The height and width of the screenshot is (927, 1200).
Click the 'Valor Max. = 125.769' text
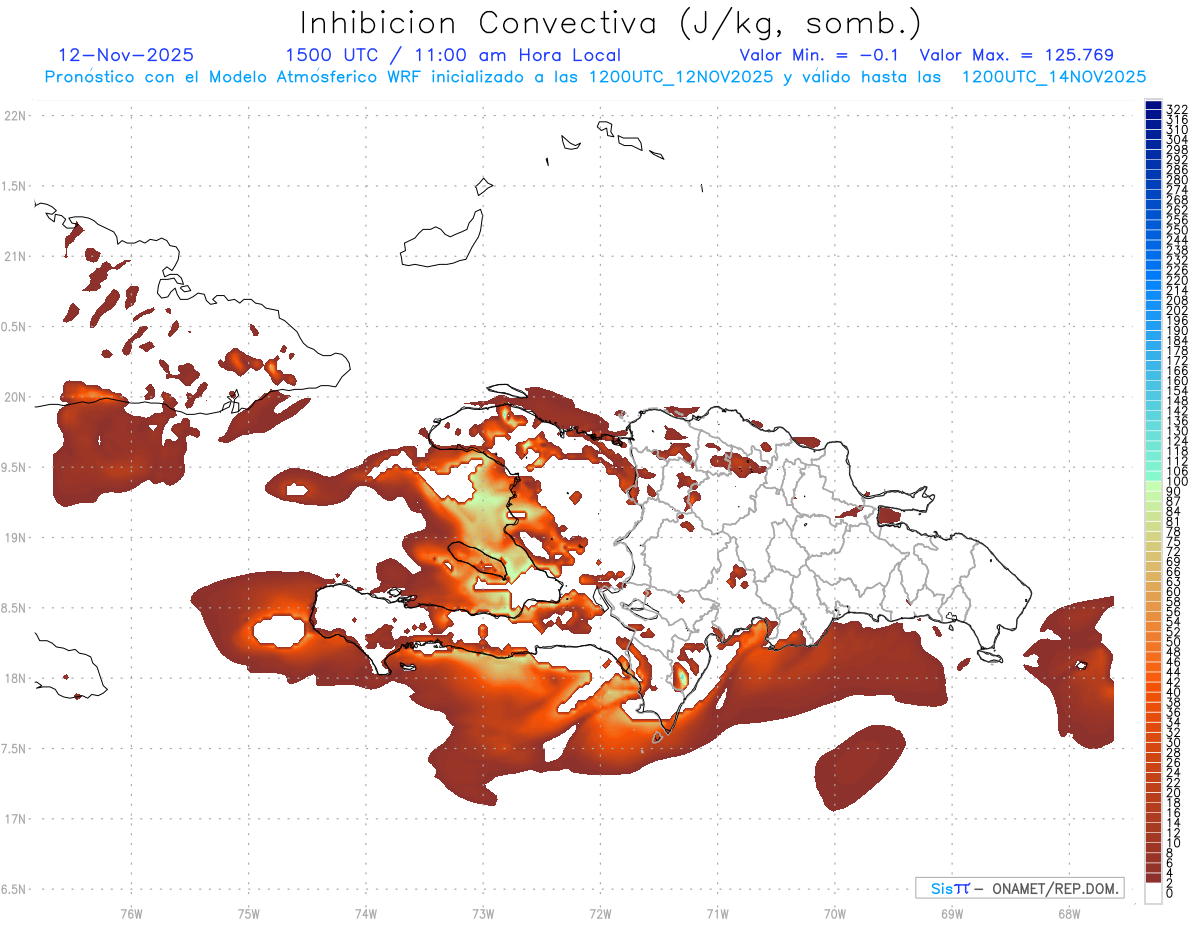pyautogui.click(x=1016, y=55)
